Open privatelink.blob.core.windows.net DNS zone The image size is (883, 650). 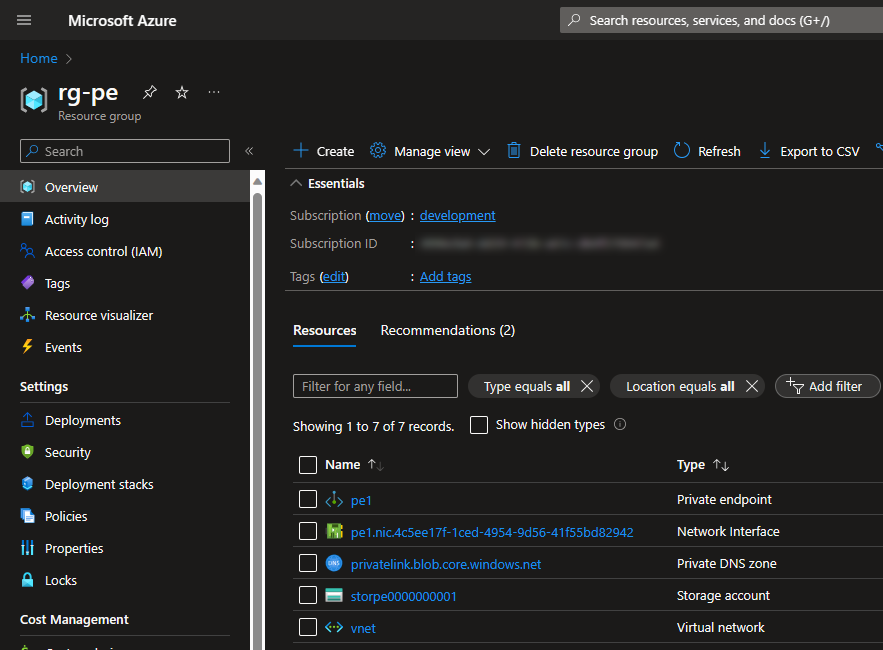pos(445,564)
